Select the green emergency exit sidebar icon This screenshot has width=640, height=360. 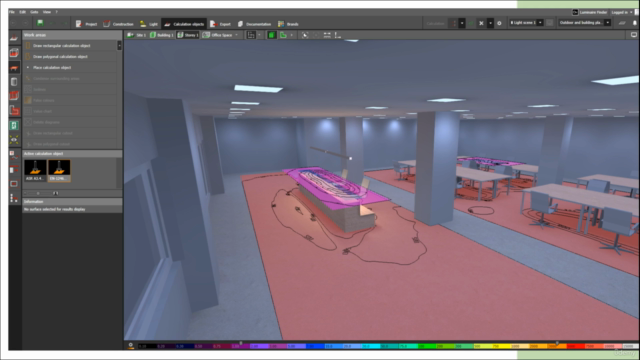click(14, 125)
